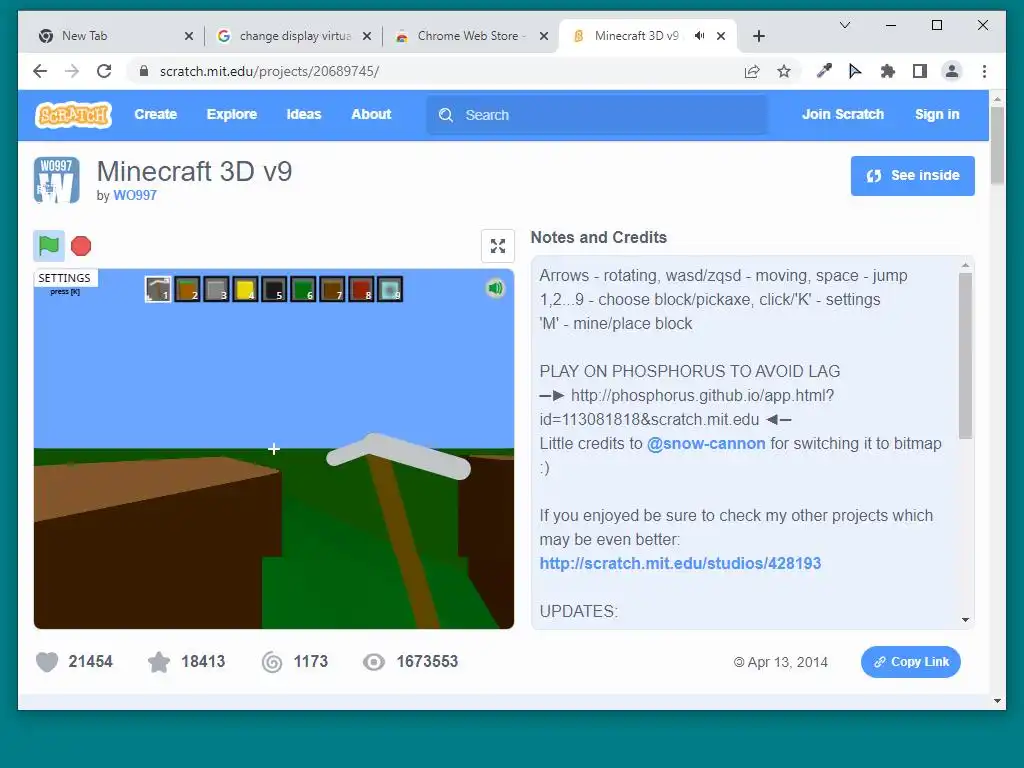The image size is (1024, 768).
Task: Click the views eye icon
Action: pyautogui.click(x=374, y=662)
